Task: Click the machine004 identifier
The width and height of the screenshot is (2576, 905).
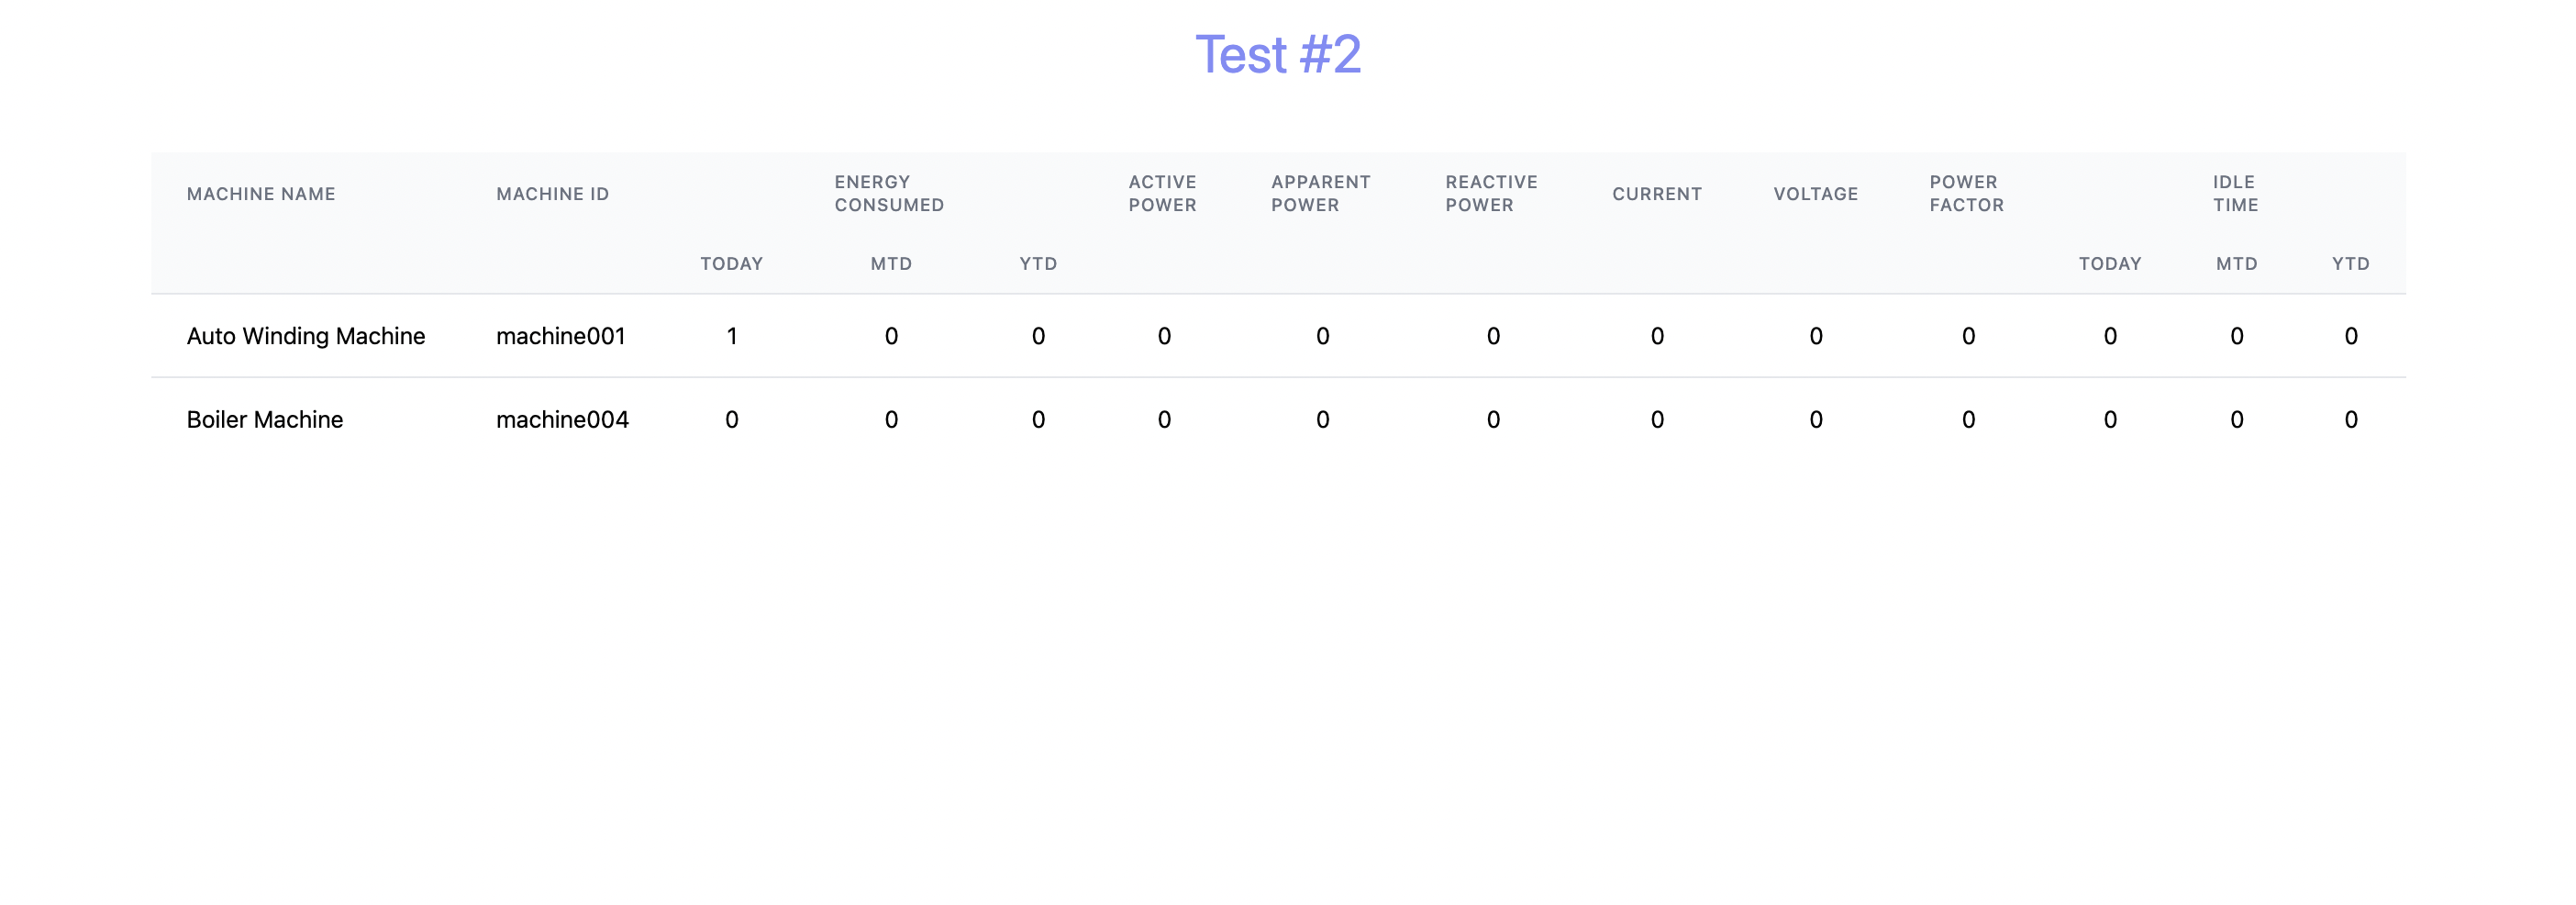Action: (562, 419)
